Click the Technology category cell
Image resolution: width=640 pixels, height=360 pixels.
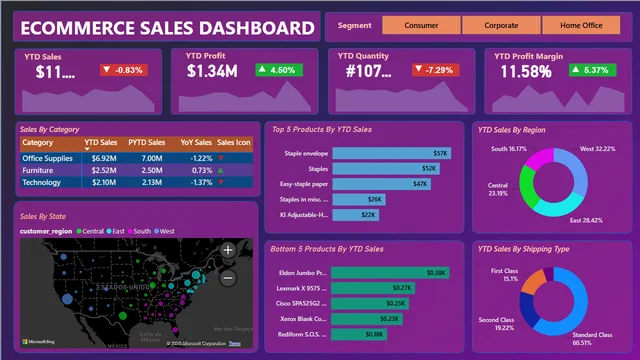tap(41, 182)
